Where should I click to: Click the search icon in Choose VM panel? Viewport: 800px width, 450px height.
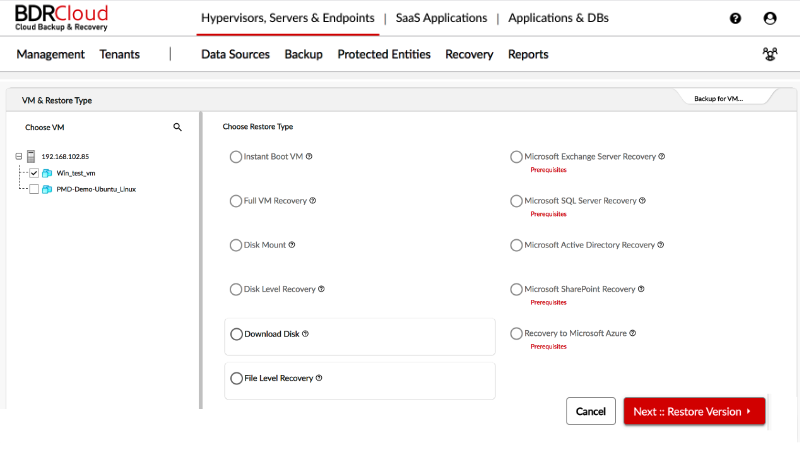(178, 127)
